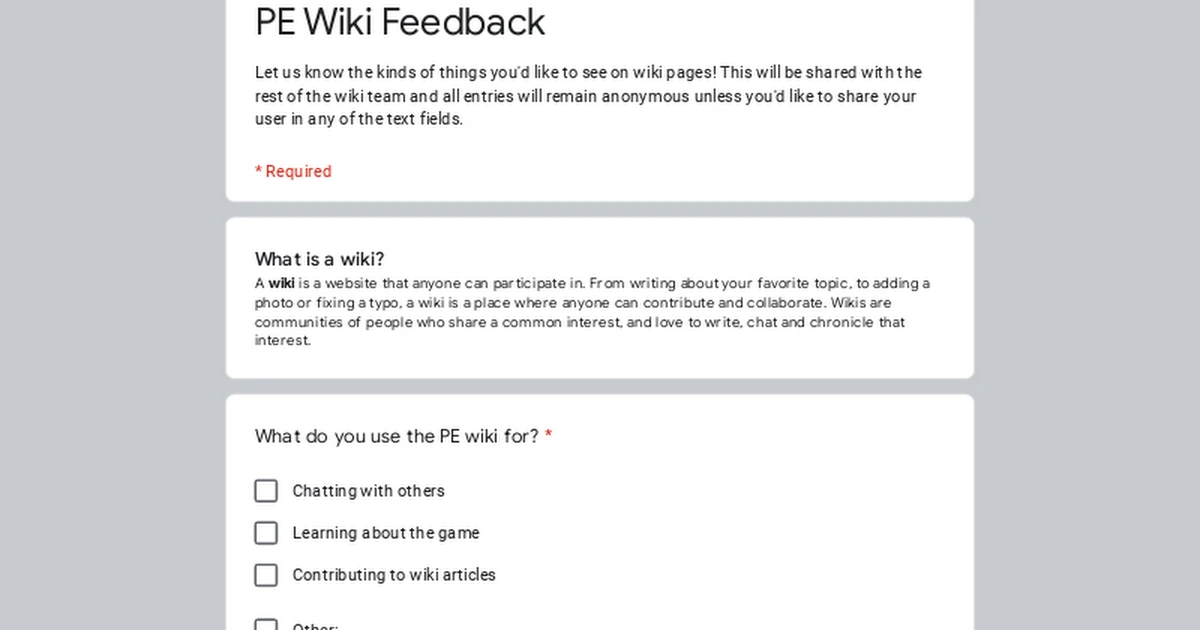Check the "Learning about the game" option
This screenshot has width=1200, height=630.
pos(266,533)
